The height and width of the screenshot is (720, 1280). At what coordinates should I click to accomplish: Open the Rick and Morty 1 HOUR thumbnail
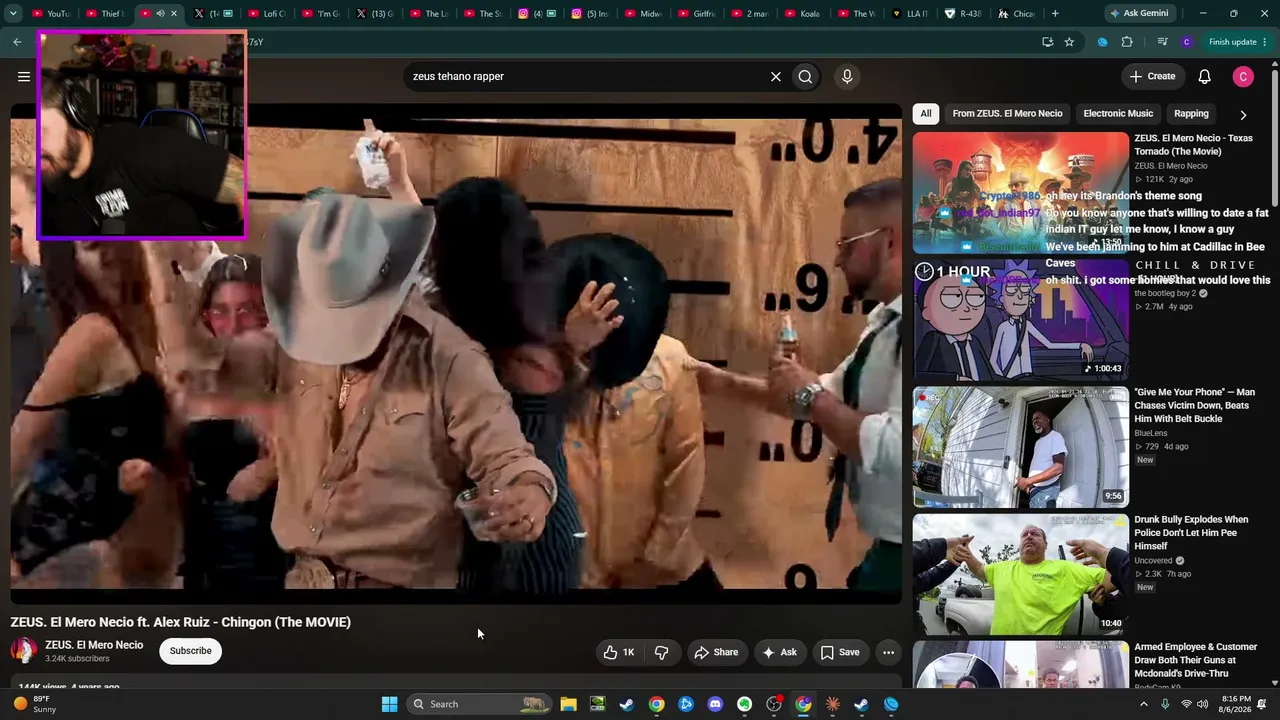click(1020, 320)
